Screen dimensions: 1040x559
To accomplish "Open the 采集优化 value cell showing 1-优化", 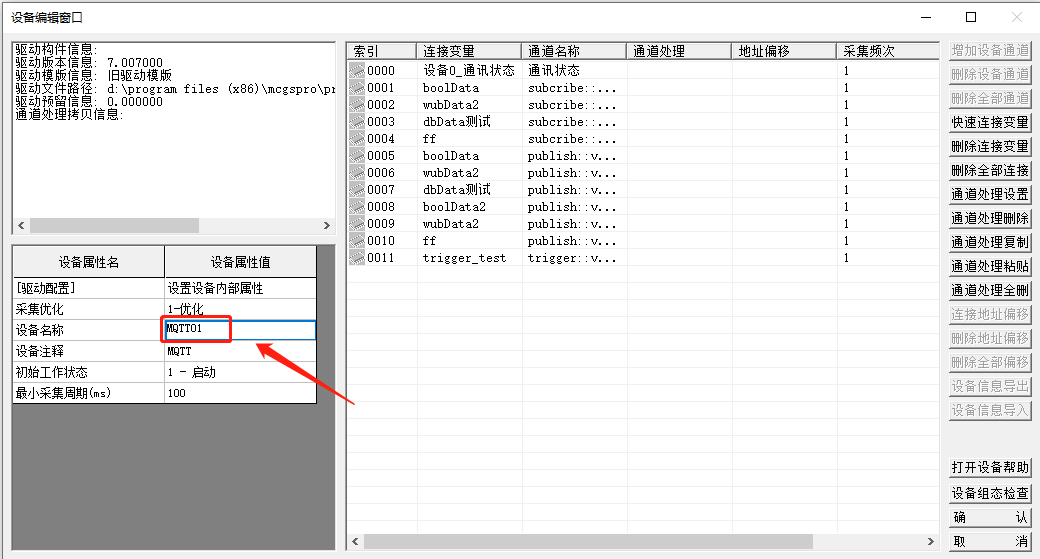I will 240,309.
